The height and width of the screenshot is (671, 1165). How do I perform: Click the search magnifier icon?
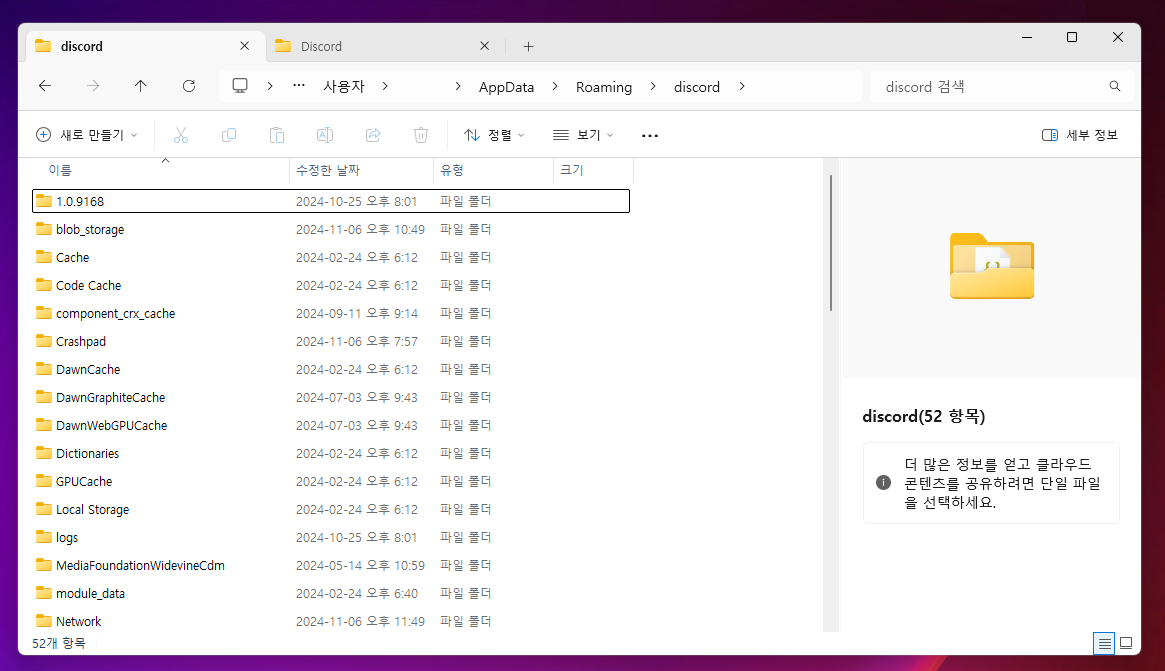point(1114,86)
